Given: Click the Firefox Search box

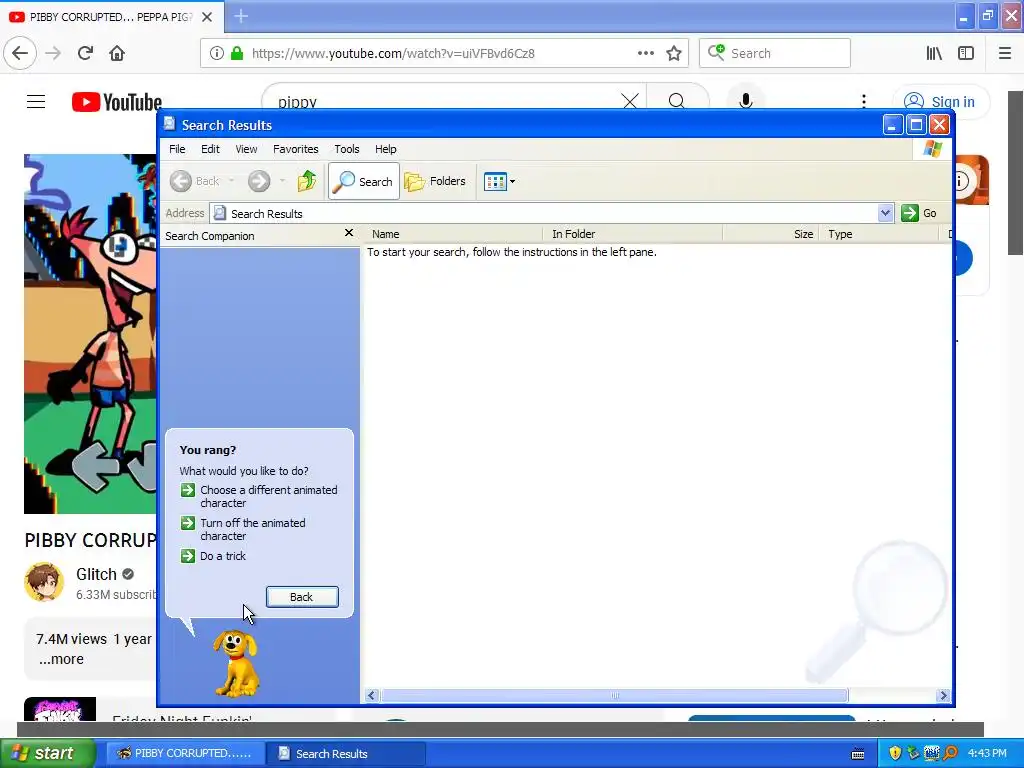Looking at the screenshot, I should (x=775, y=54).
